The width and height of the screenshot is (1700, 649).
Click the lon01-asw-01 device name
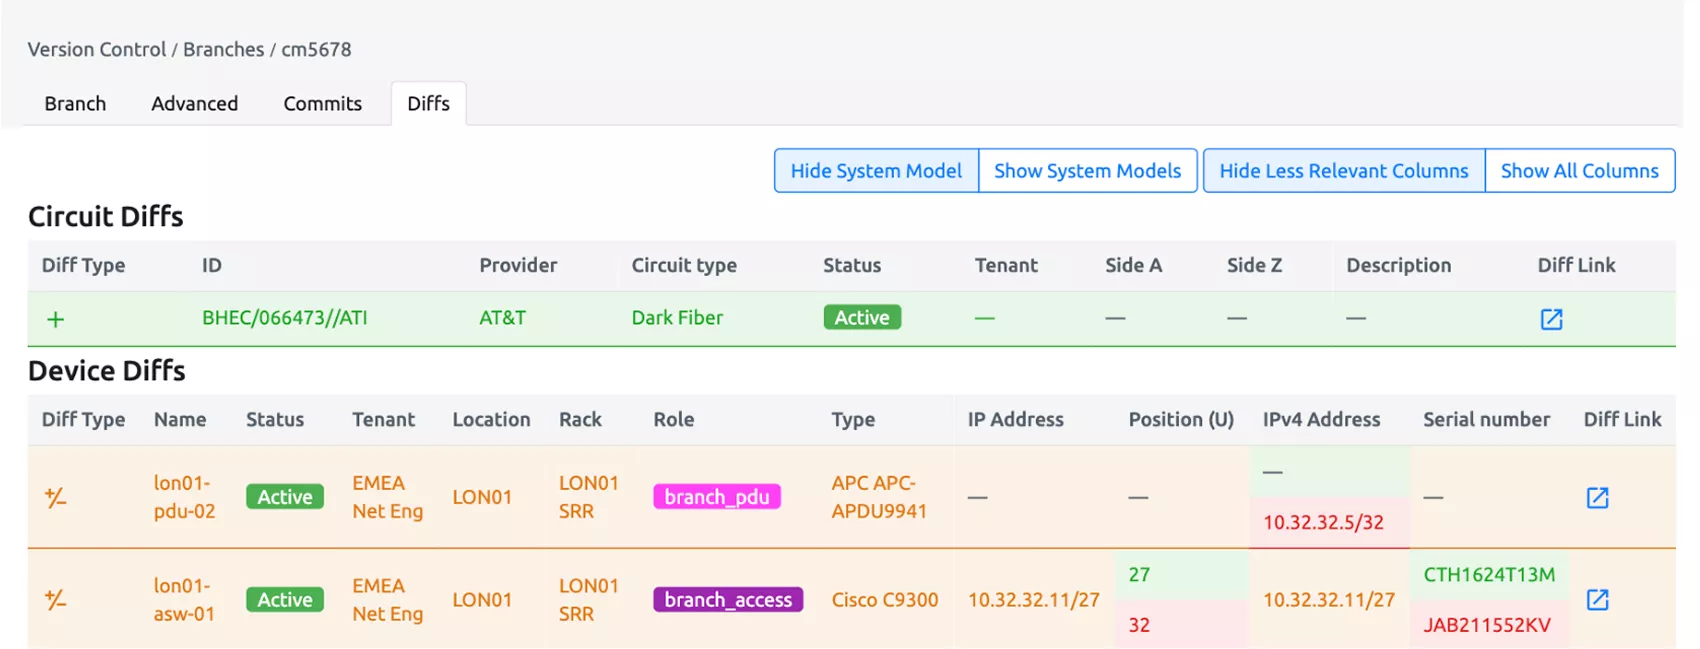(x=183, y=599)
